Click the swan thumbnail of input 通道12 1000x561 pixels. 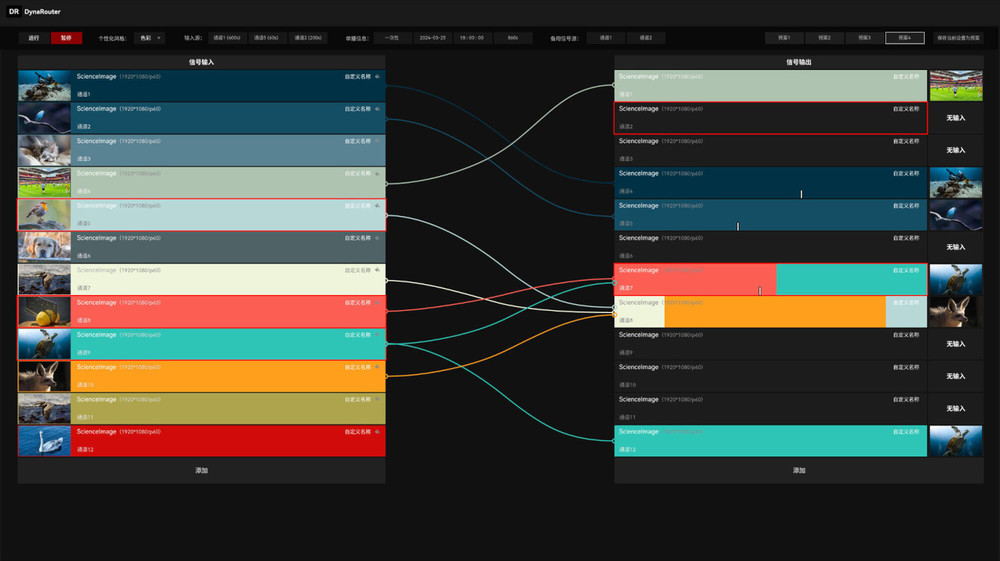point(44,441)
